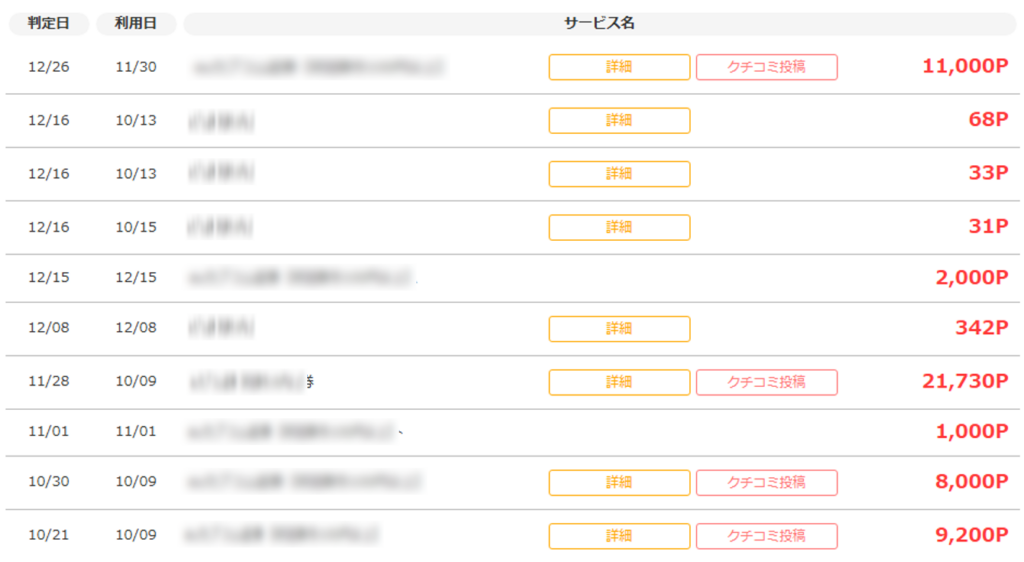The height and width of the screenshot is (562, 1024).
Task: Select the 利用日 column header
Action: 136,23
